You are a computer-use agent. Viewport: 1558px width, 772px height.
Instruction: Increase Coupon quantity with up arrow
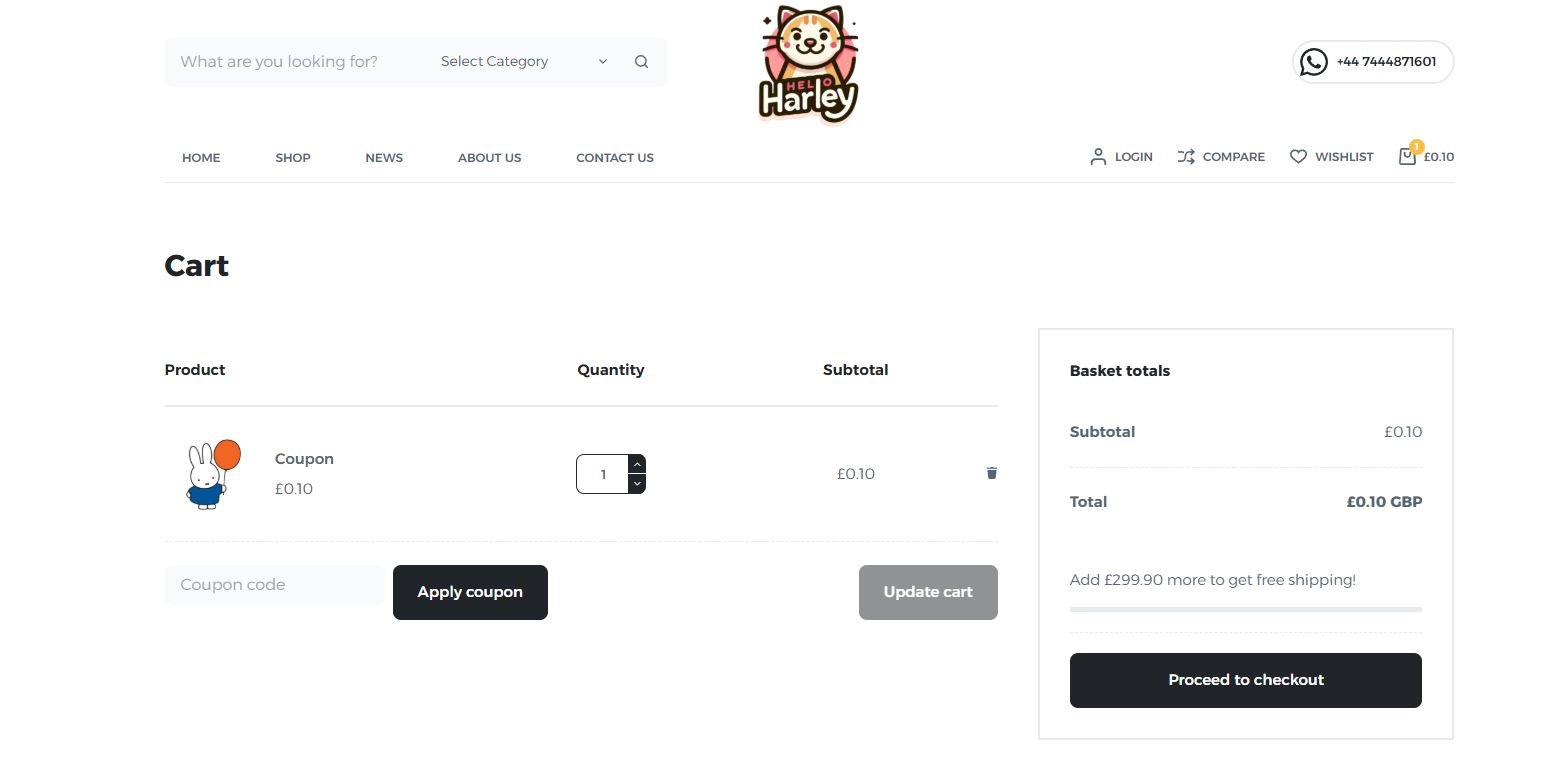click(x=637, y=464)
